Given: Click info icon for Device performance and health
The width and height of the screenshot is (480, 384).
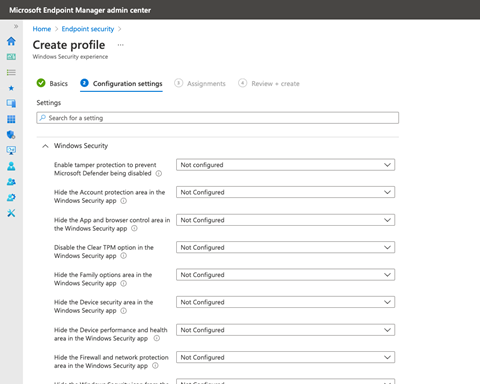Looking at the screenshot, I should (156, 338).
